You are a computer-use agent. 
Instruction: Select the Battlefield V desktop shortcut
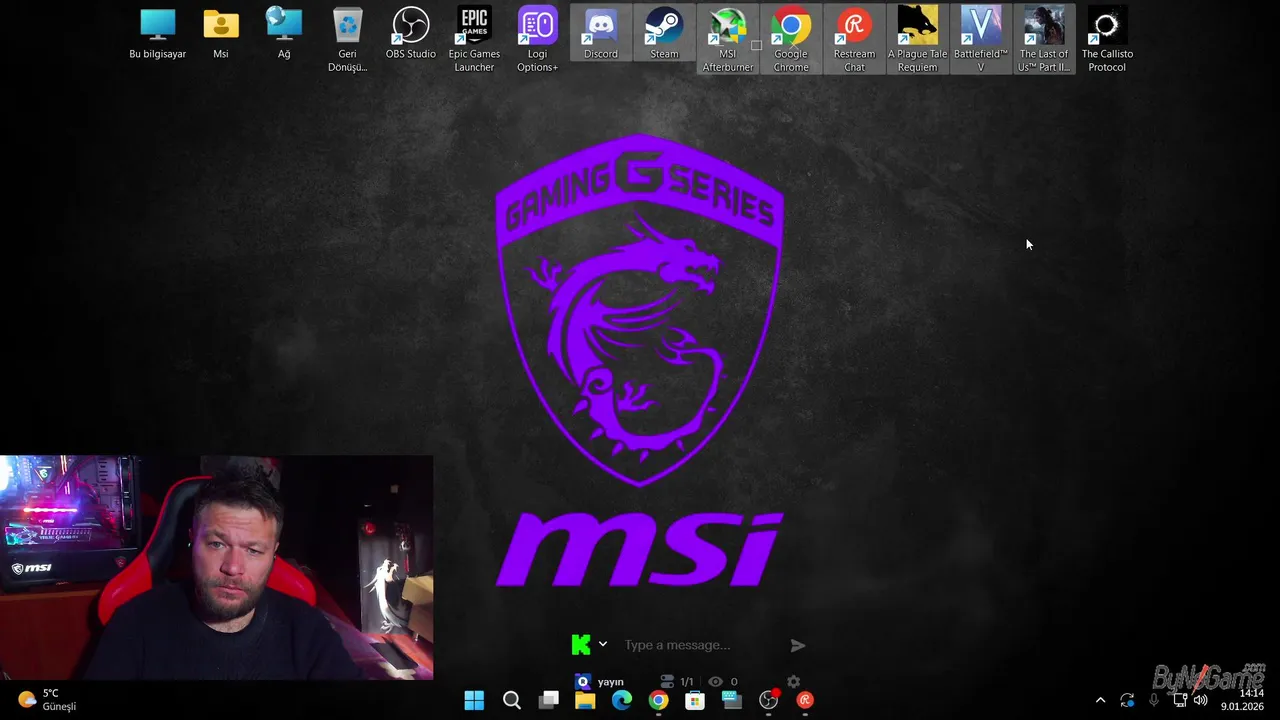[x=981, y=40]
